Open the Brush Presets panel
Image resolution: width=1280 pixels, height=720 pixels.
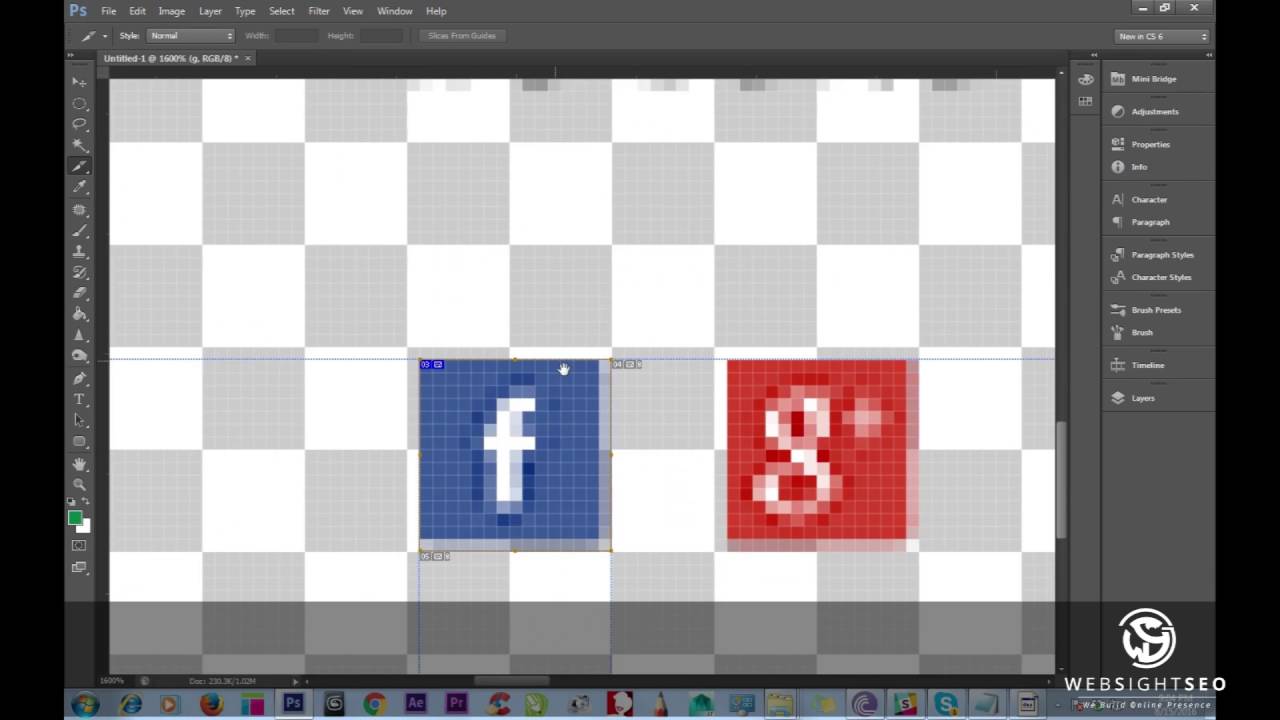click(x=1156, y=310)
